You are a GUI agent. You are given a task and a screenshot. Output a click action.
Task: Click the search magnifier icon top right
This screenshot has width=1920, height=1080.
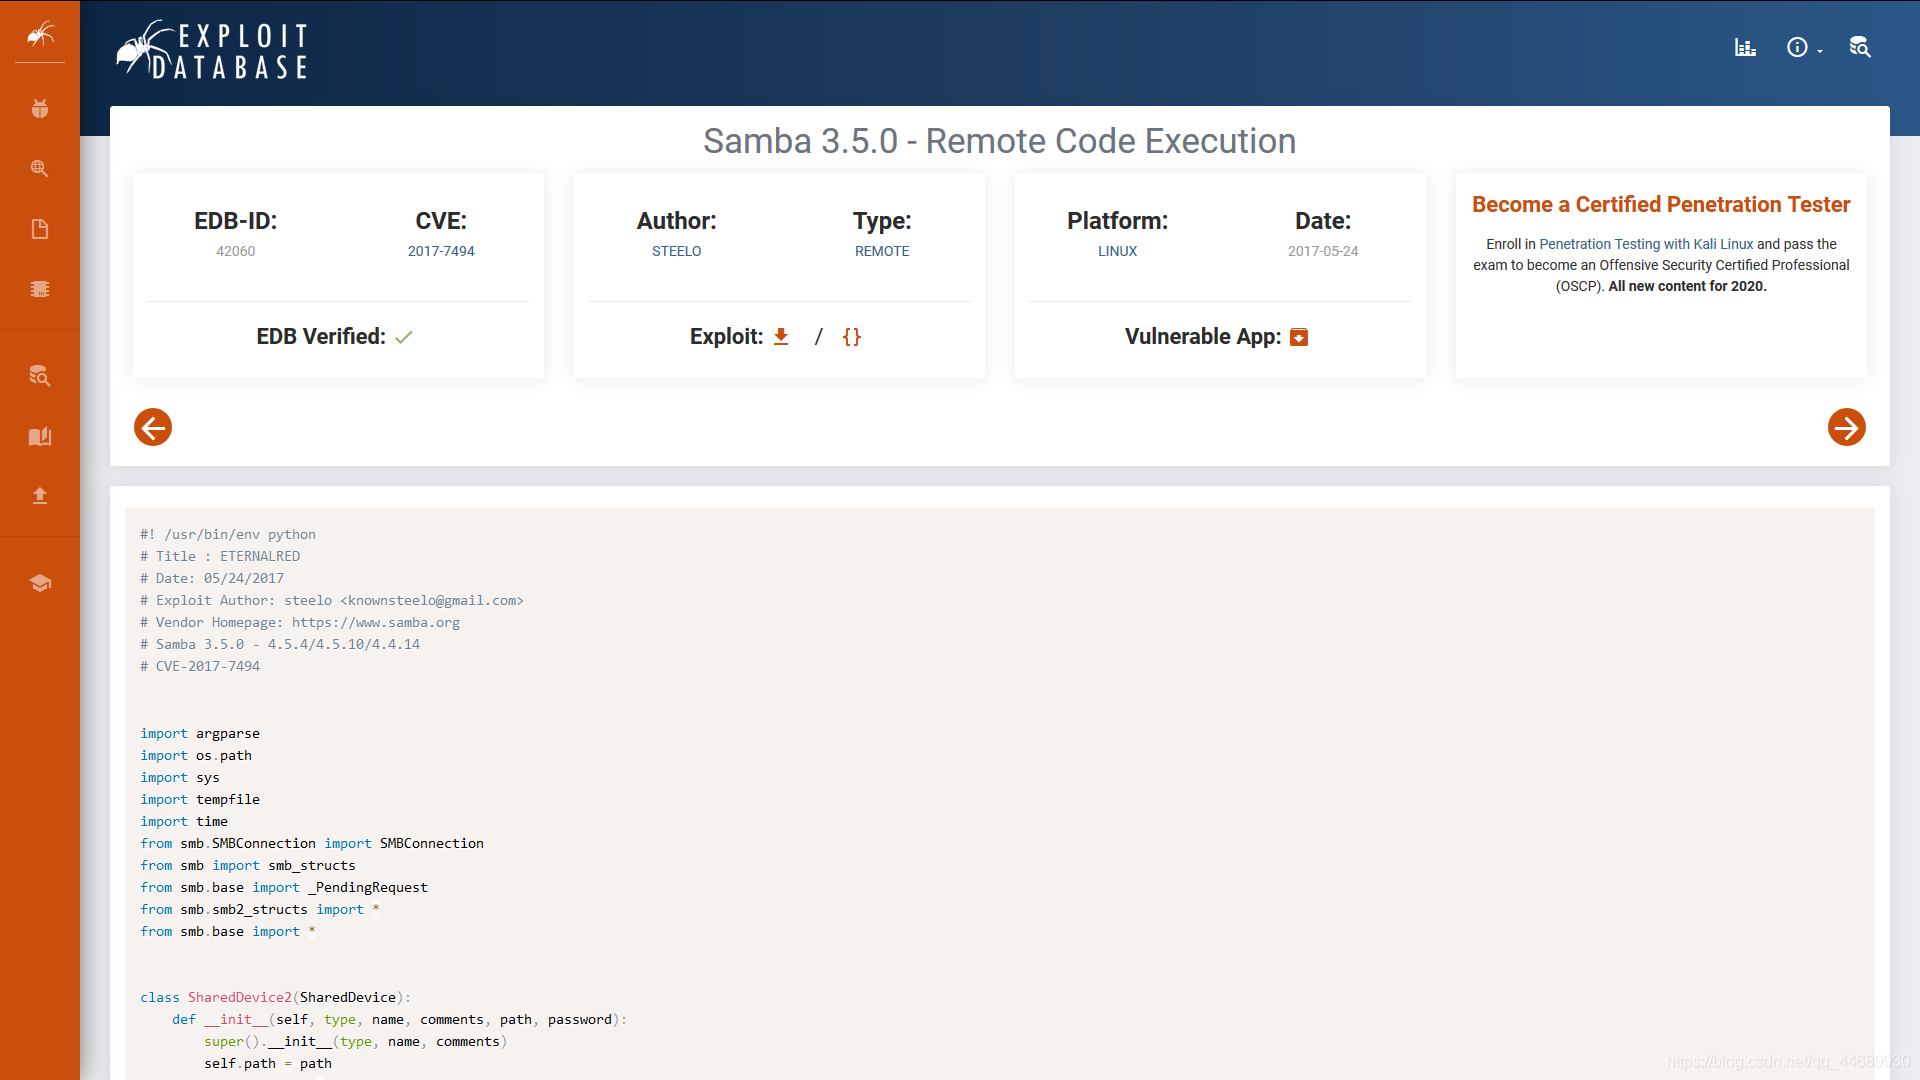[x=1861, y=46]
